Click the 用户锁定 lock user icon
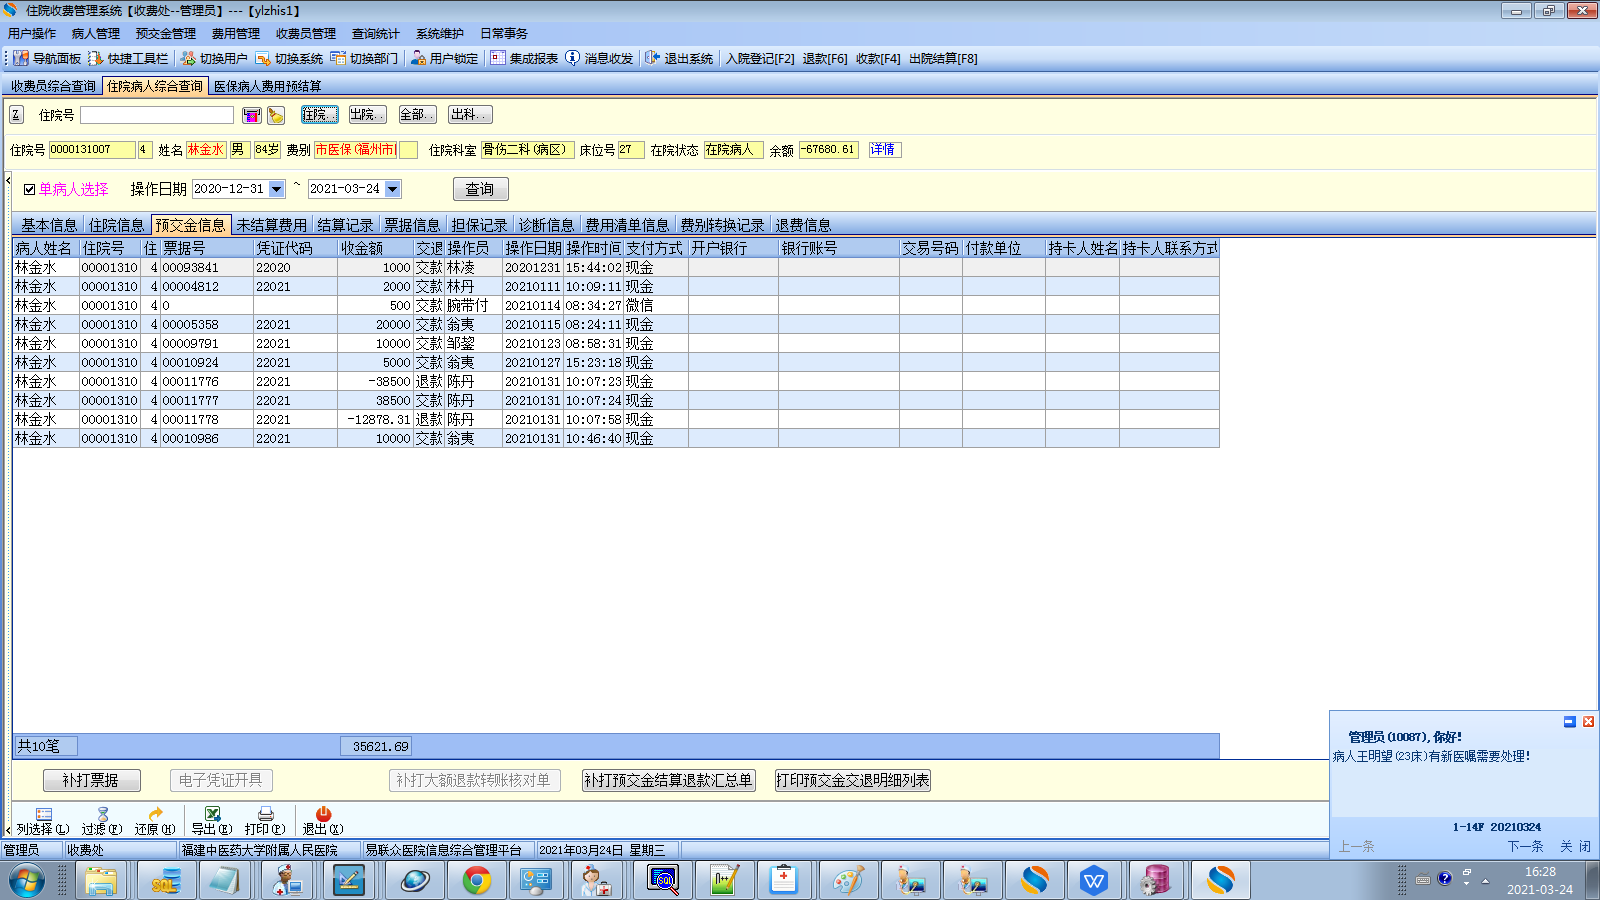This screenshot has width=1600, height=900. point(418,58)
